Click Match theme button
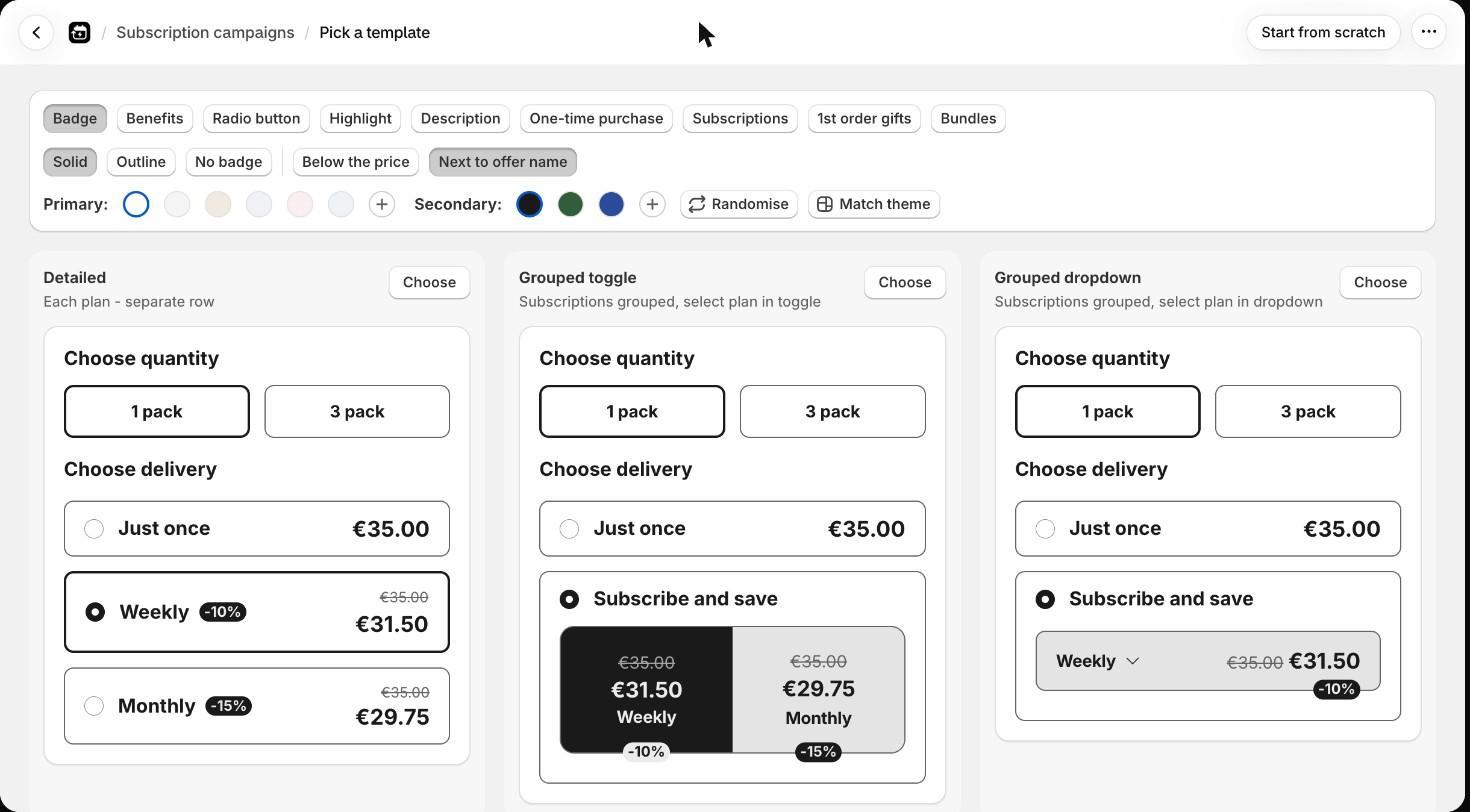 pos(874,204)
